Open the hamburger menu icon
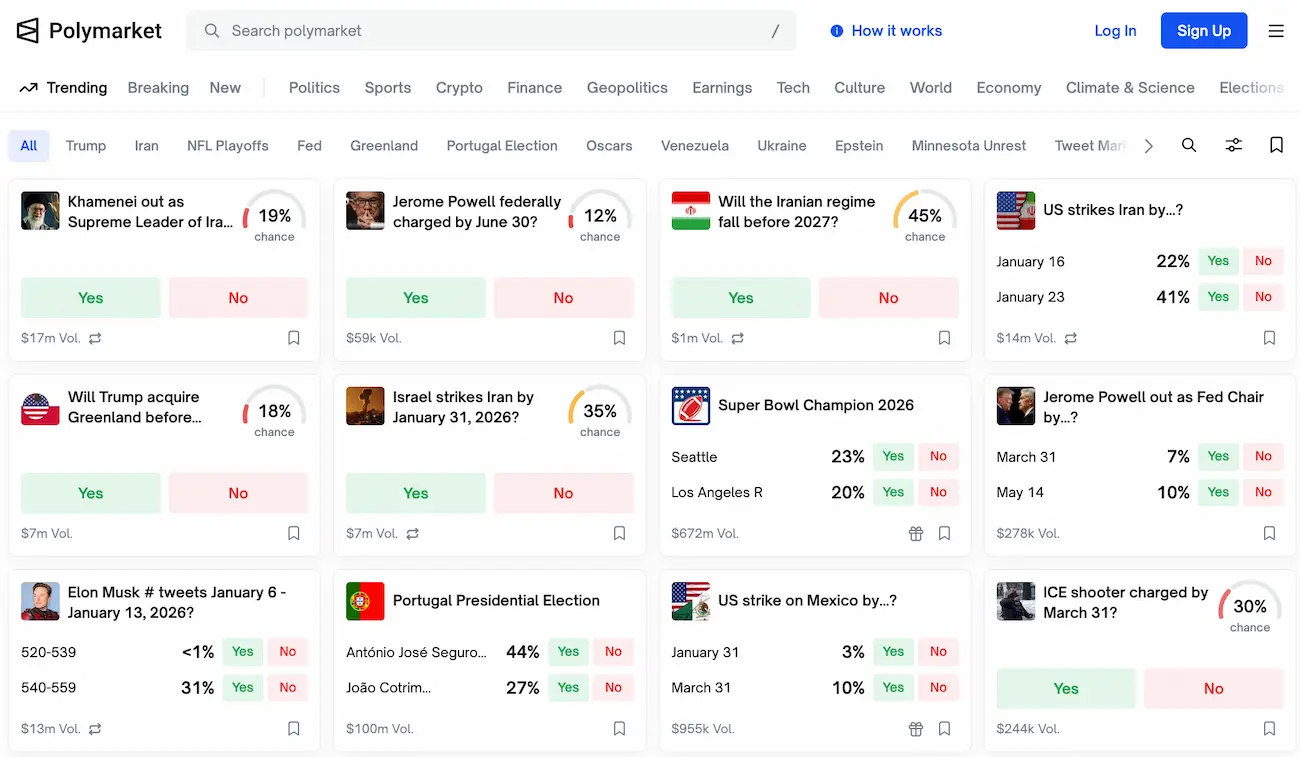Screen dimensions: 1300x757 pos(1276,31)
